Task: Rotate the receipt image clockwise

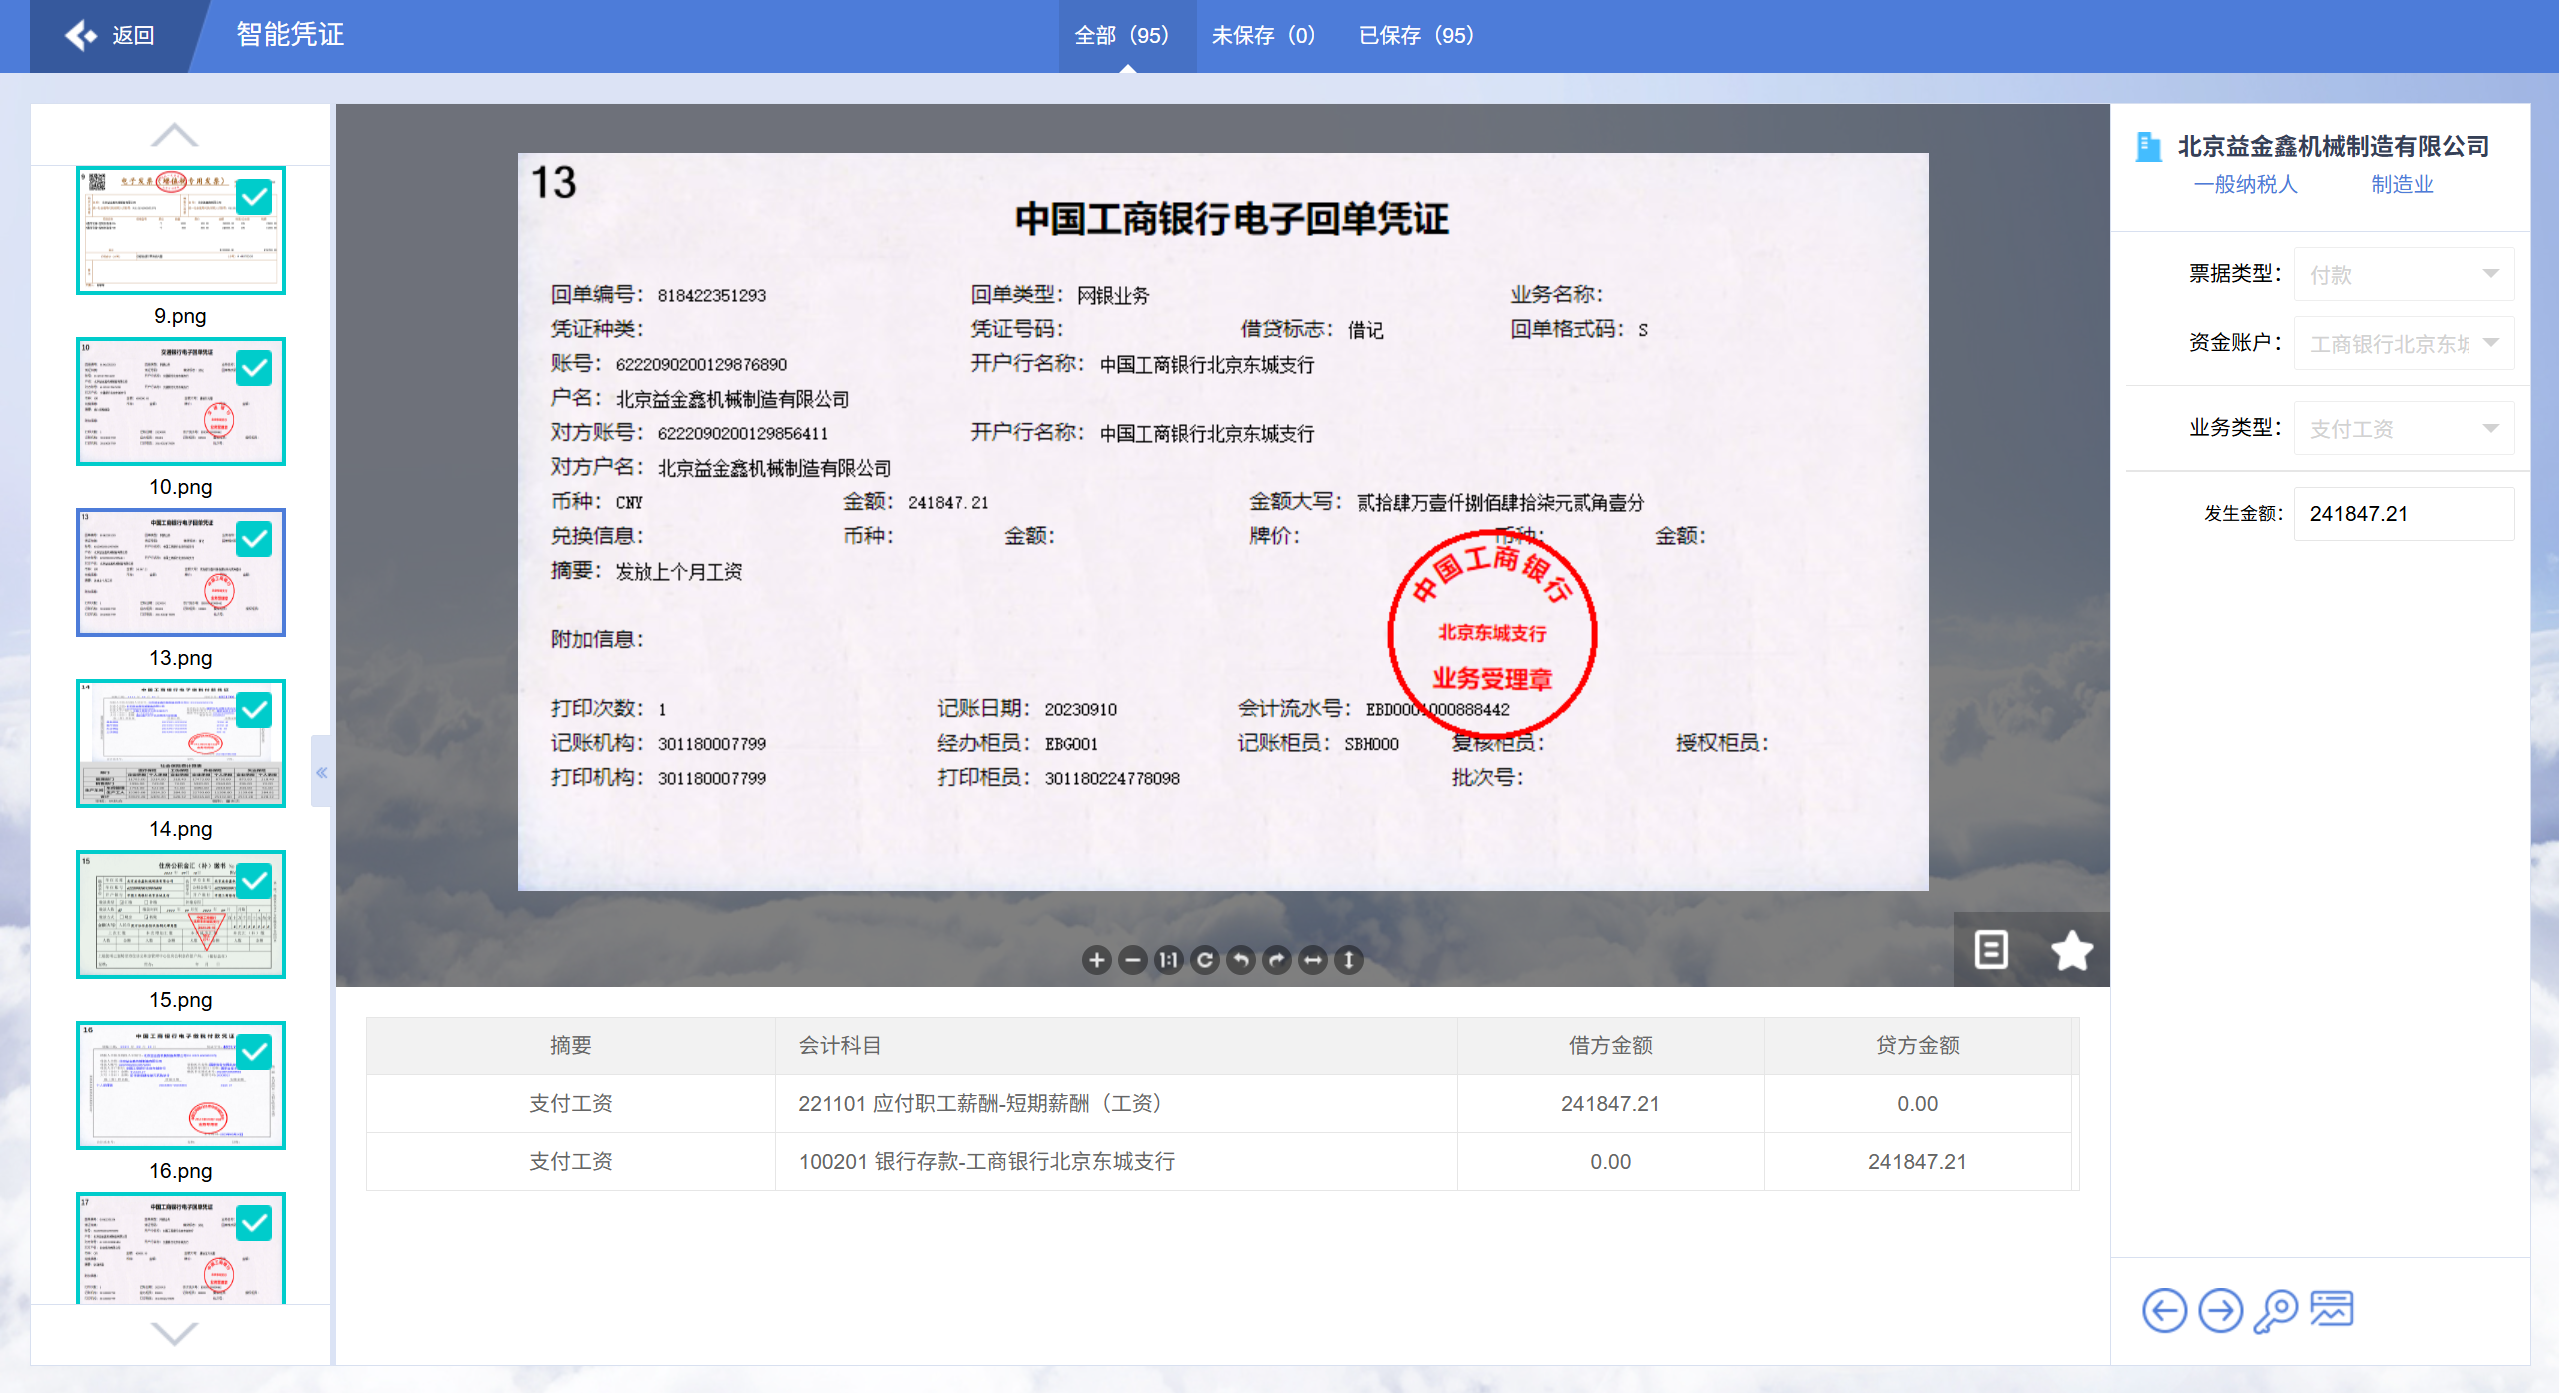Action: [x=1277, y=960]
